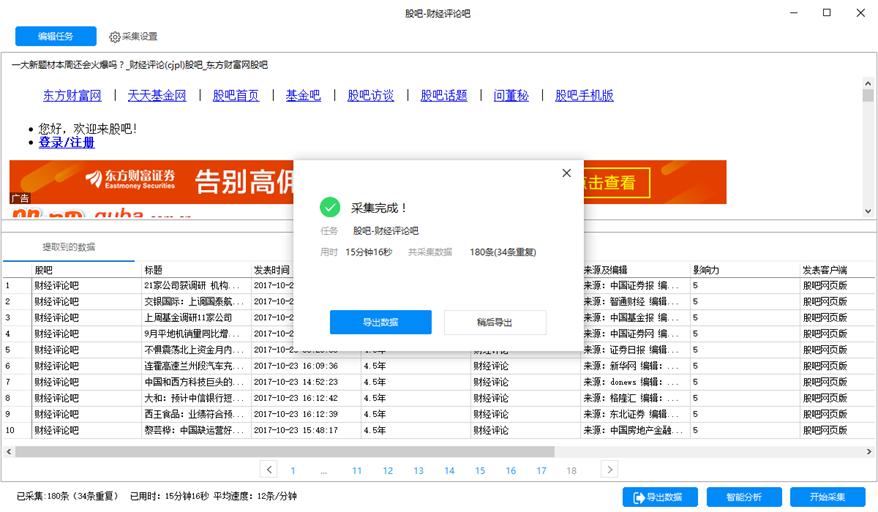Click the 编辑任务 button
This screenshot has height=512, width=878.
click(x=55, y=36)
